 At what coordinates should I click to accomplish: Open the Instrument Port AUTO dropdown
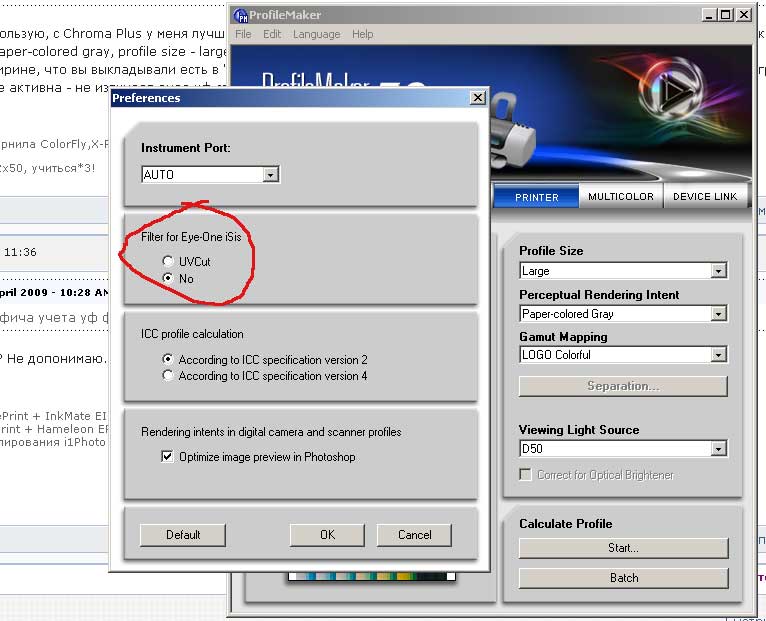point(270,174)
